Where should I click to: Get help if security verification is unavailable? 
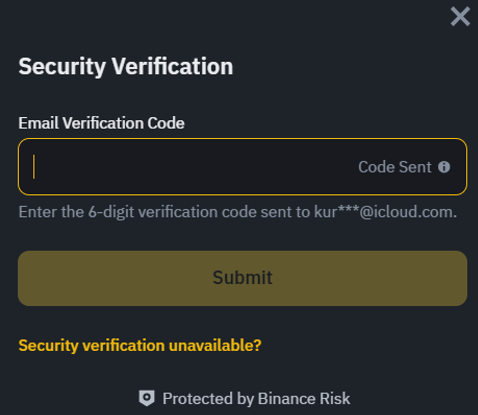click(x=140, y=345)
